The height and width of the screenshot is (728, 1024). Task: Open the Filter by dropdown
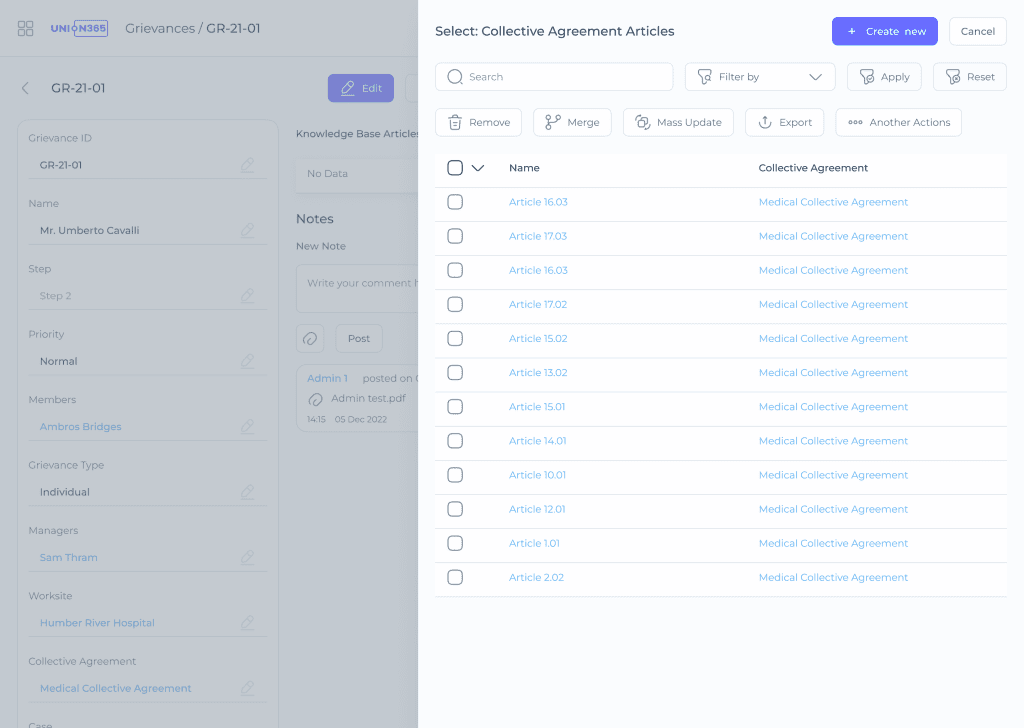[760, 76]
